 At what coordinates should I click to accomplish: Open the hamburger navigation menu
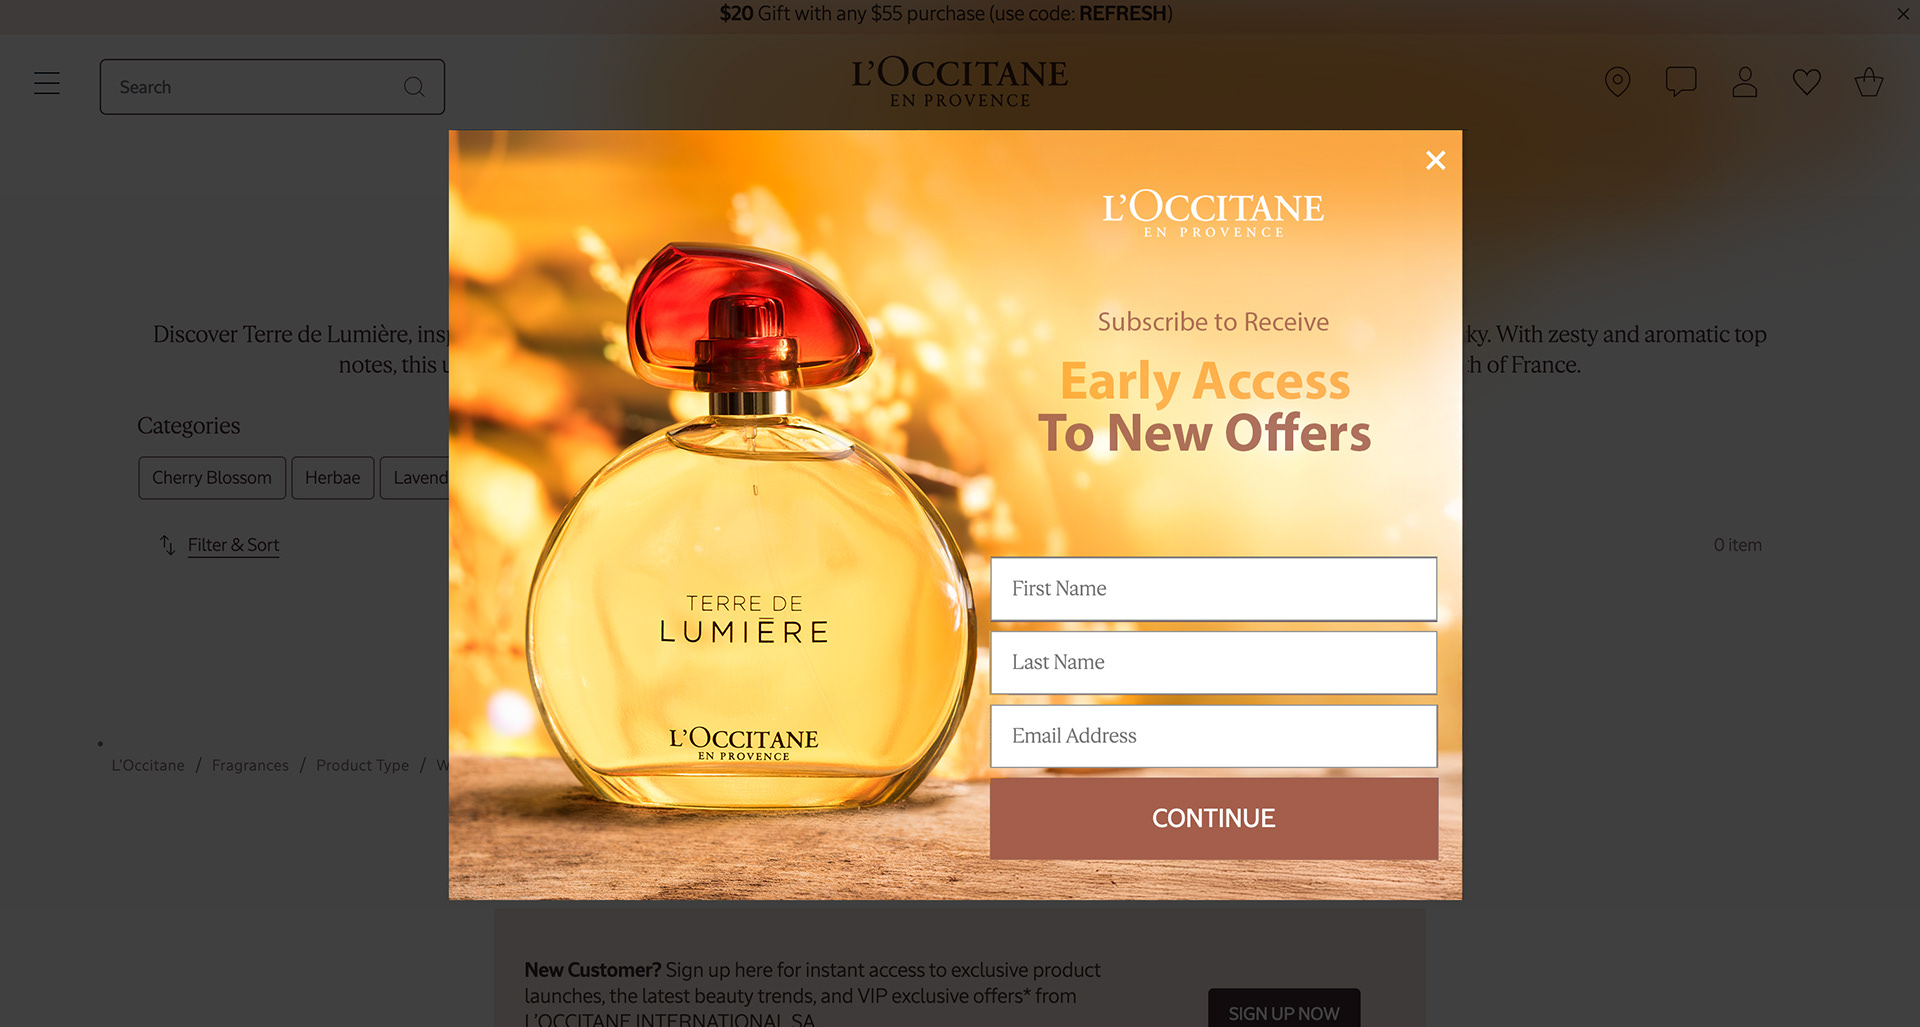(47, 83)
